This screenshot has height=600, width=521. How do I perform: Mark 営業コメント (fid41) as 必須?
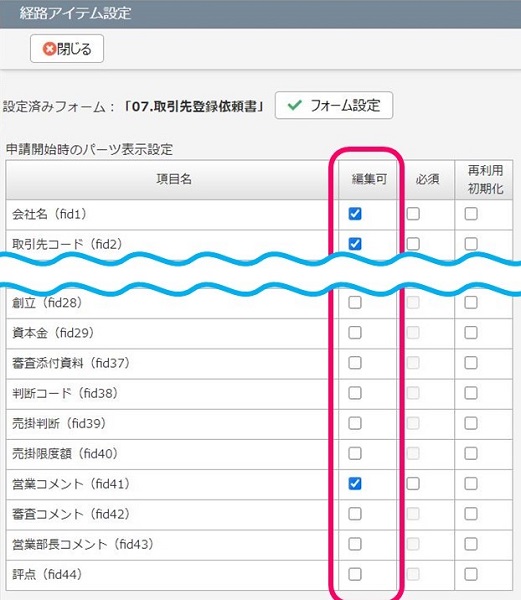click(413, 484)
